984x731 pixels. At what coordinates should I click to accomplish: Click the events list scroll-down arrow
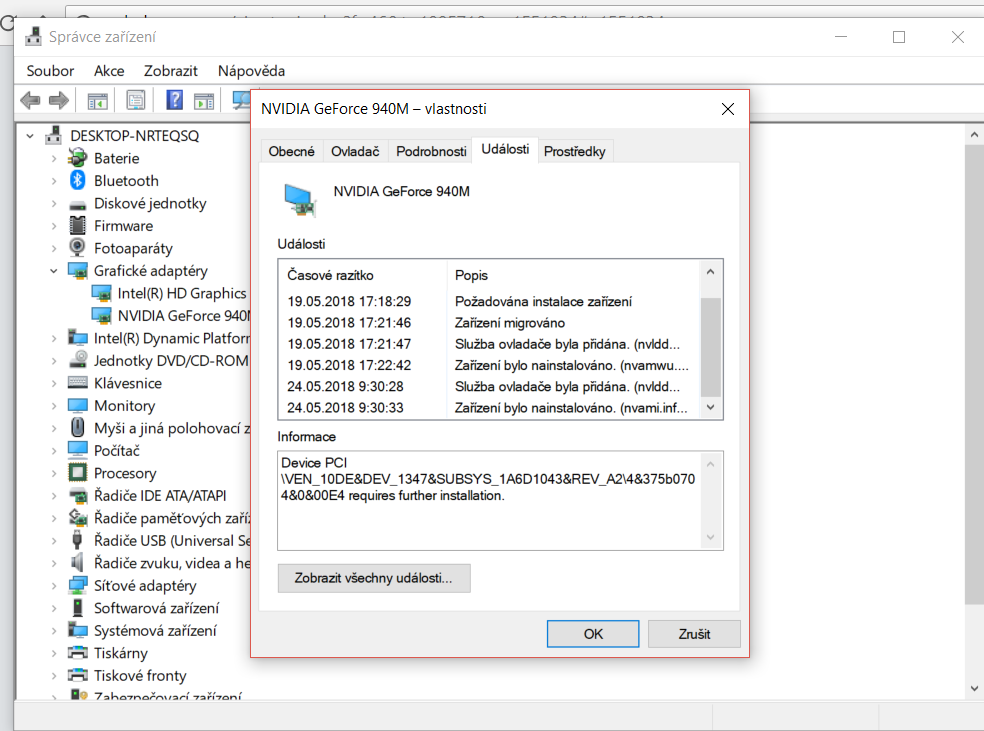click(710, 407)
